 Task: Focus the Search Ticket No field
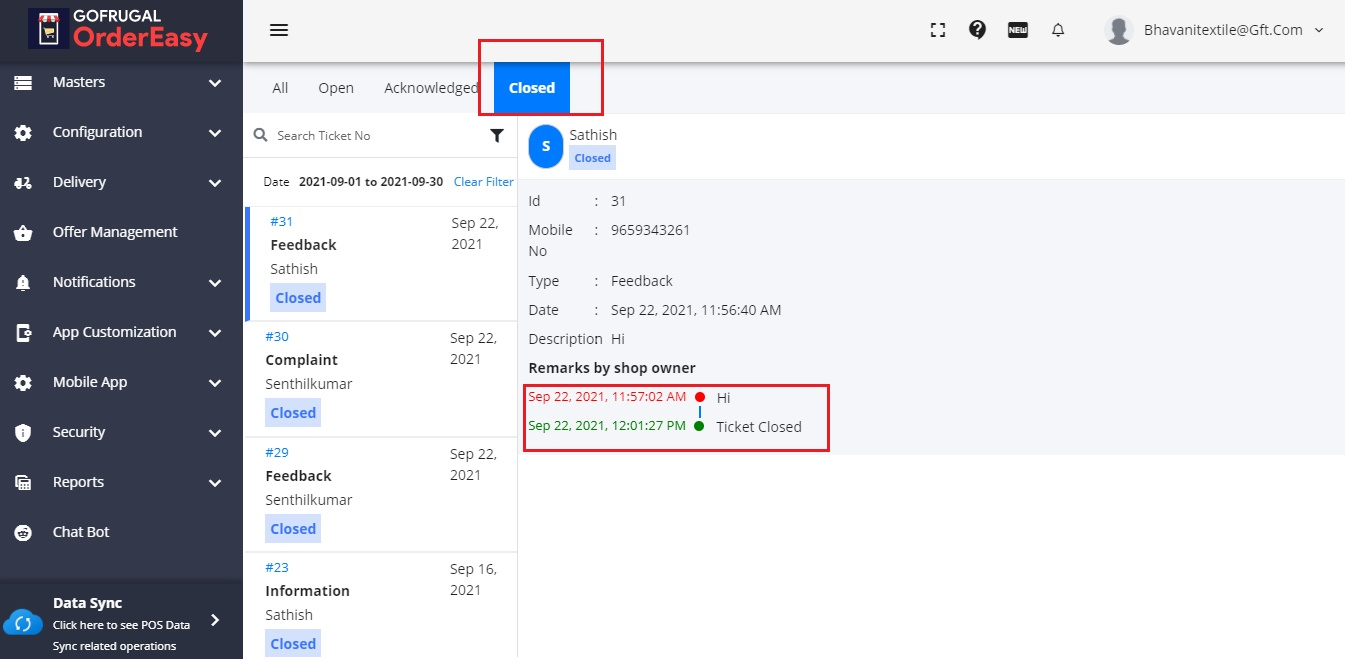[378, 135]
